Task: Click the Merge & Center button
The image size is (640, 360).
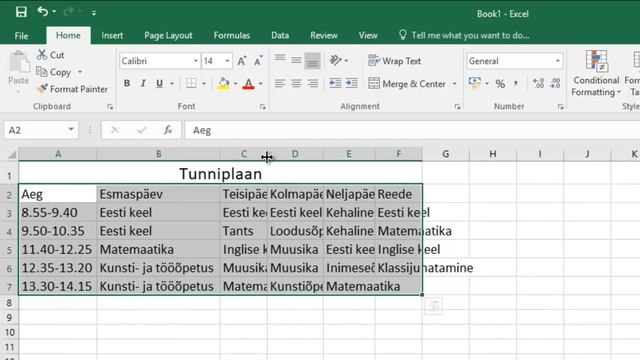Action: coord(407,84)
